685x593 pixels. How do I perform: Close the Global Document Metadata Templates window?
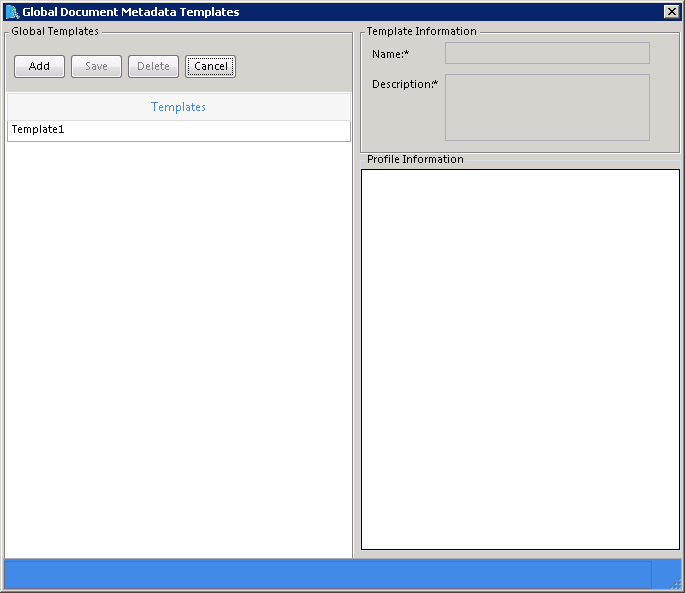(x=672, y=12)
